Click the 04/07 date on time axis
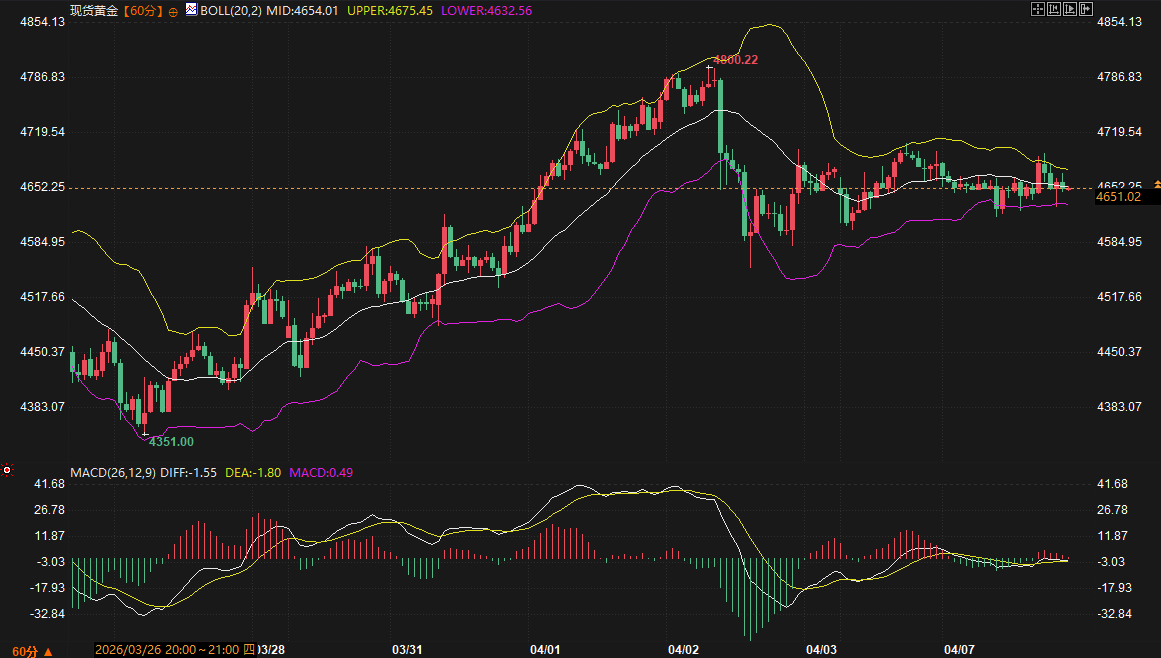The image size is (1161, 658). click(959, 650)
